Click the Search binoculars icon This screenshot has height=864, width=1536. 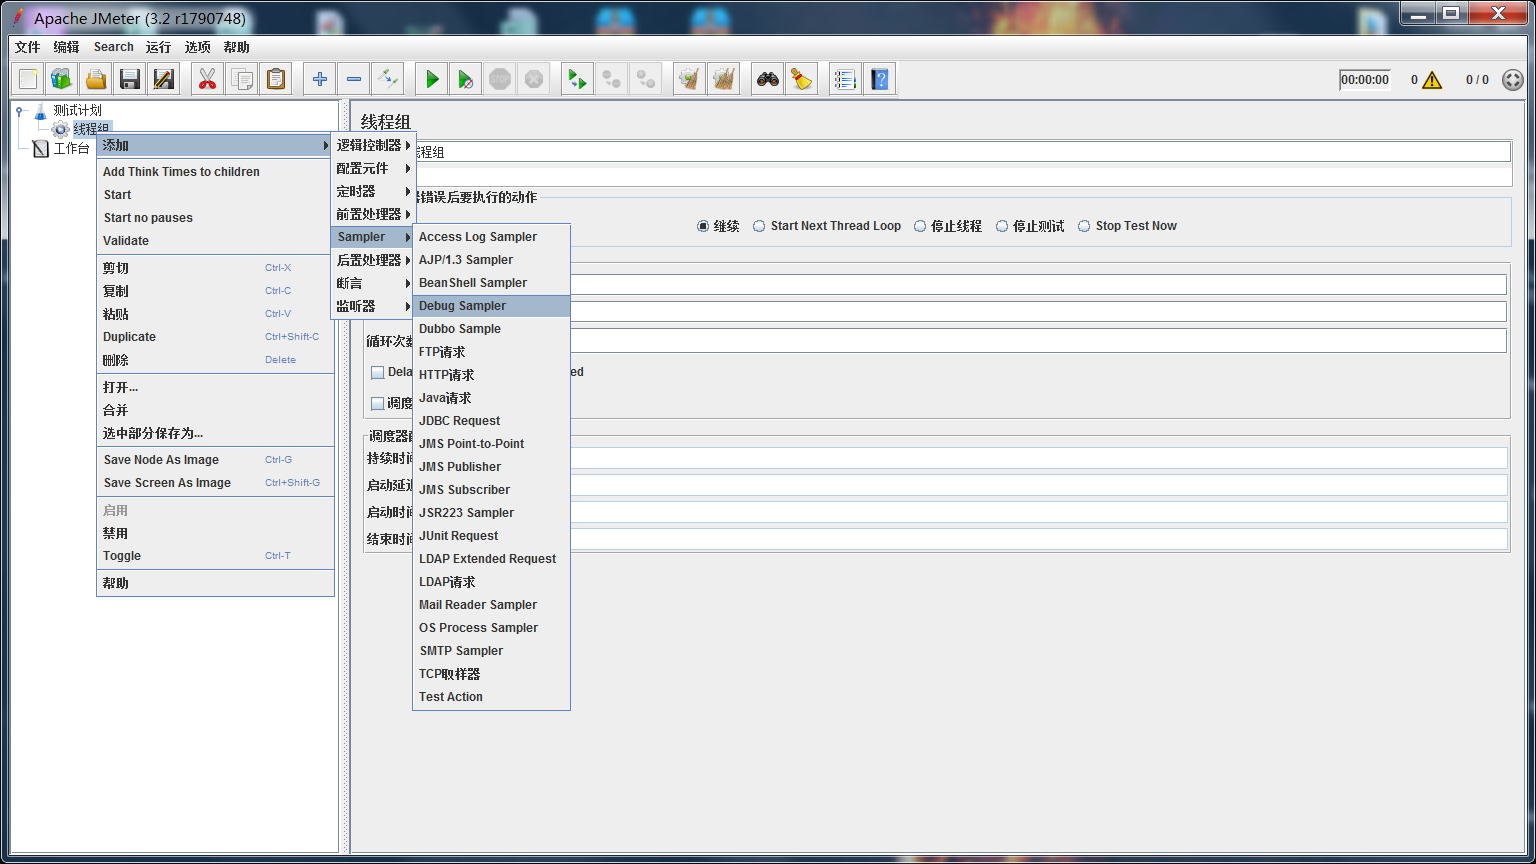pyautogui.click(x=767, y=79)
